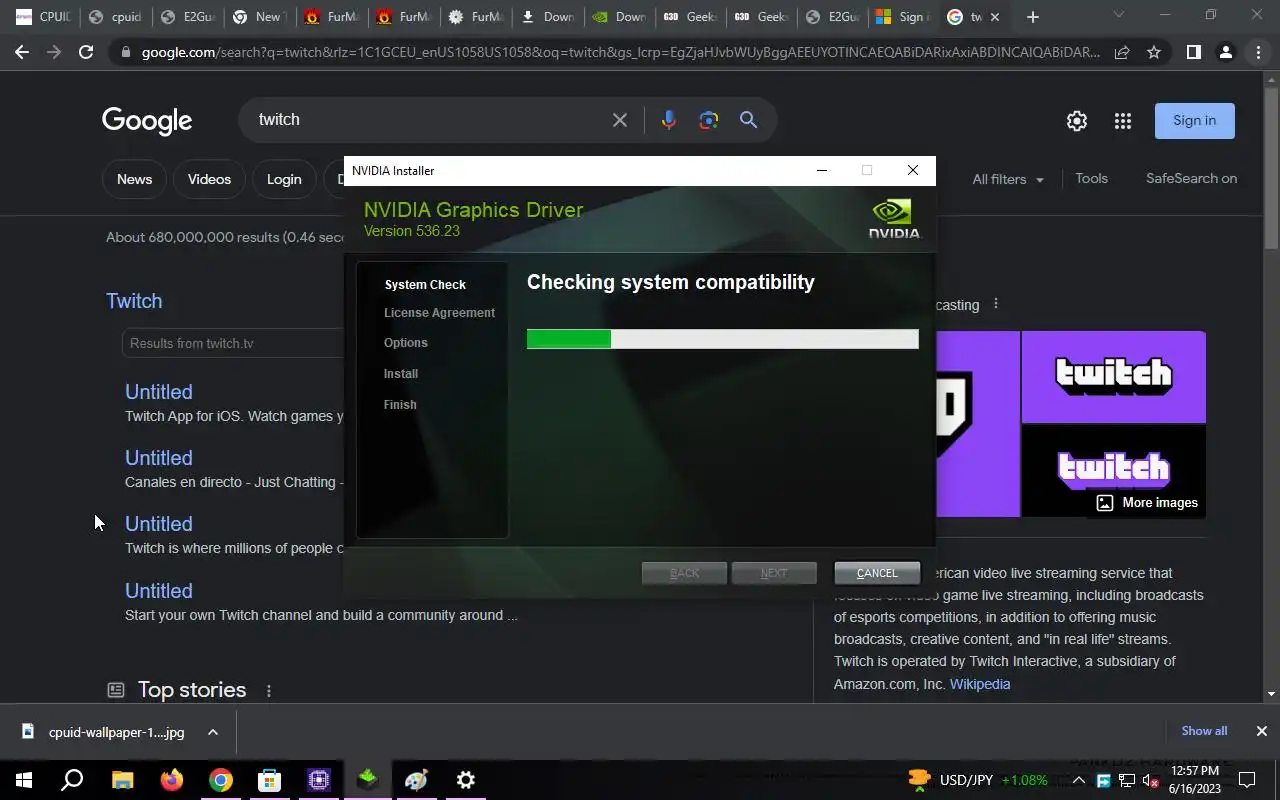This screenshot has width=1280, height=800.
Task: Click the blue magnifier search icon
Action: 748,120
